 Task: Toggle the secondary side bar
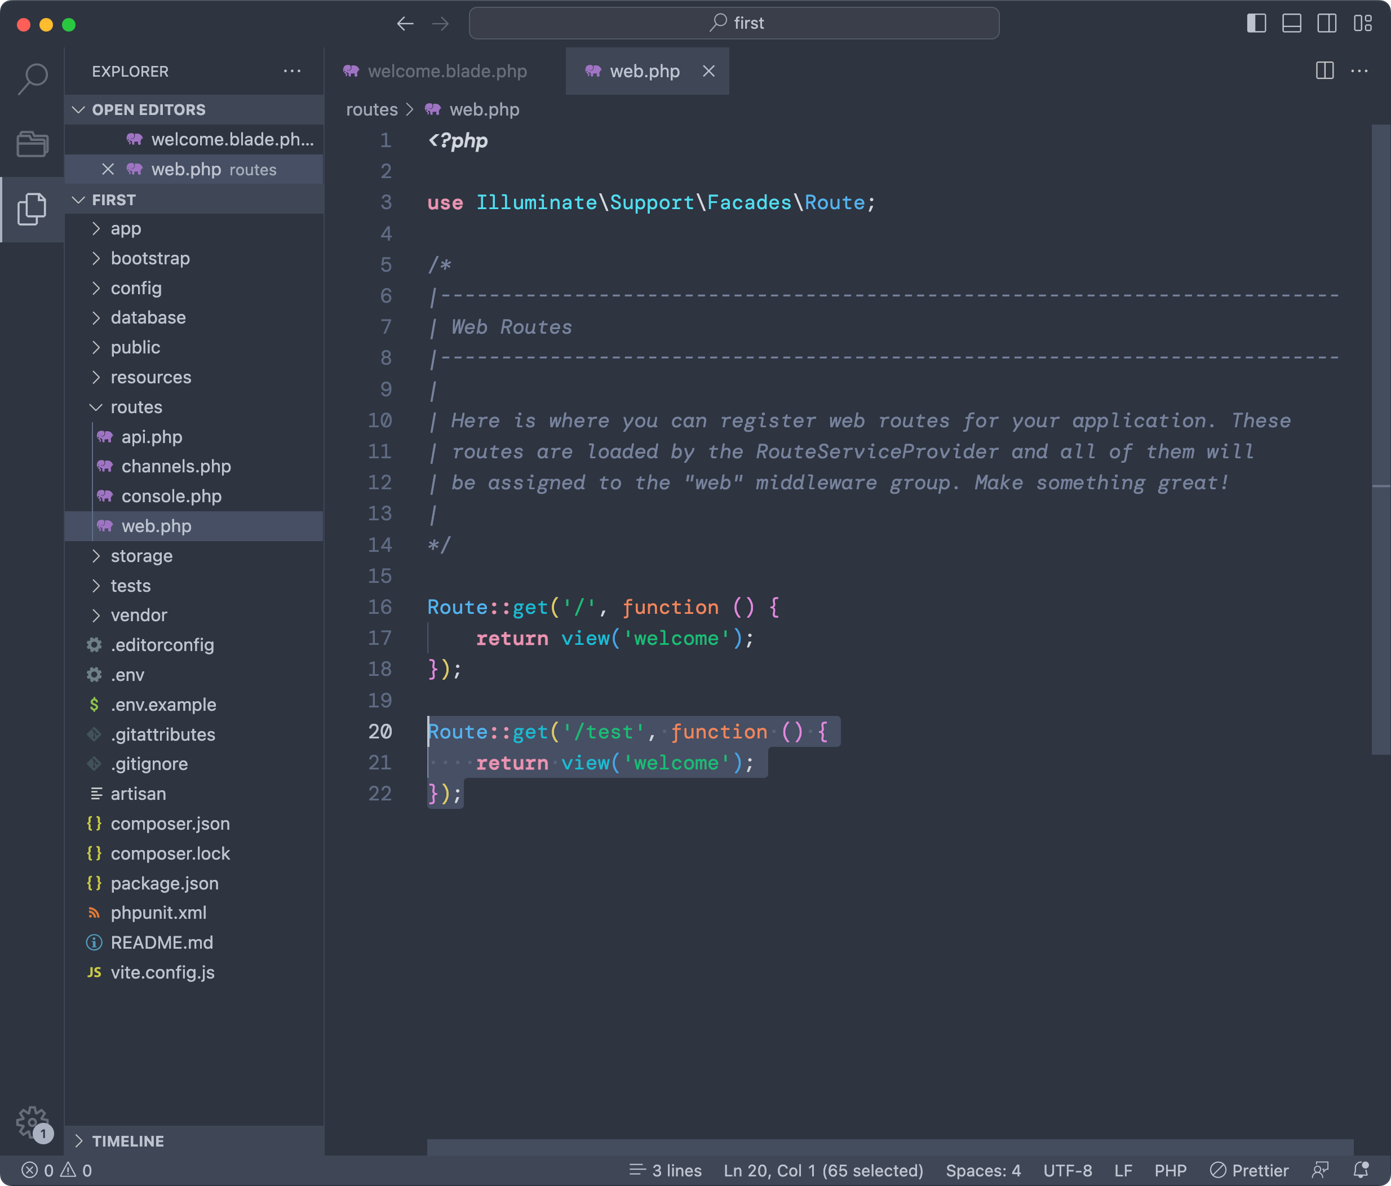pos(1327,23)
